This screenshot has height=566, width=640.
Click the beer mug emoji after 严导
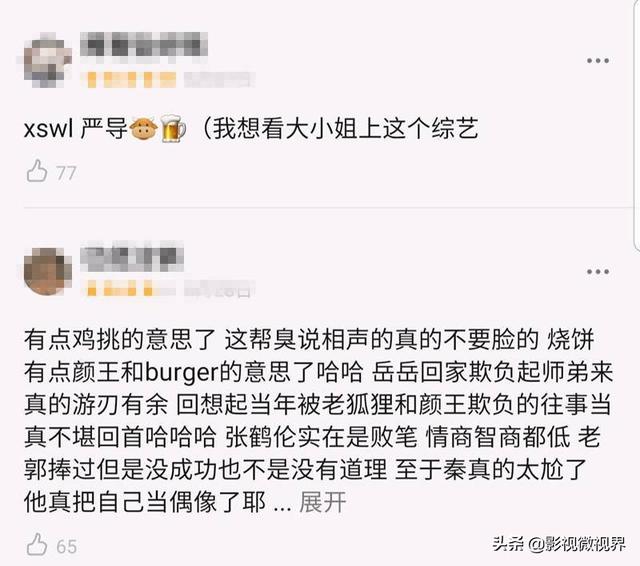tap(173, 128)
